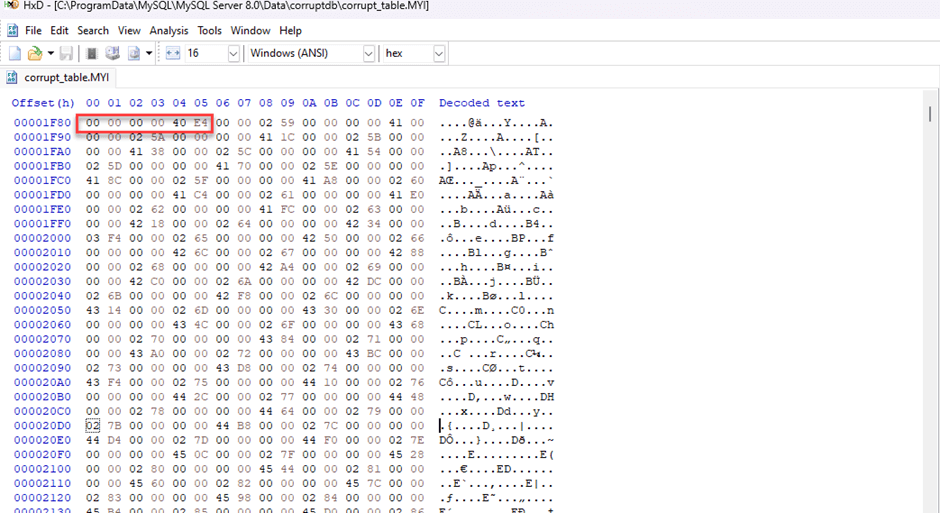Click the Save floppy disk icon
Viewport: 940px width, 513px height.
point(67,53)
